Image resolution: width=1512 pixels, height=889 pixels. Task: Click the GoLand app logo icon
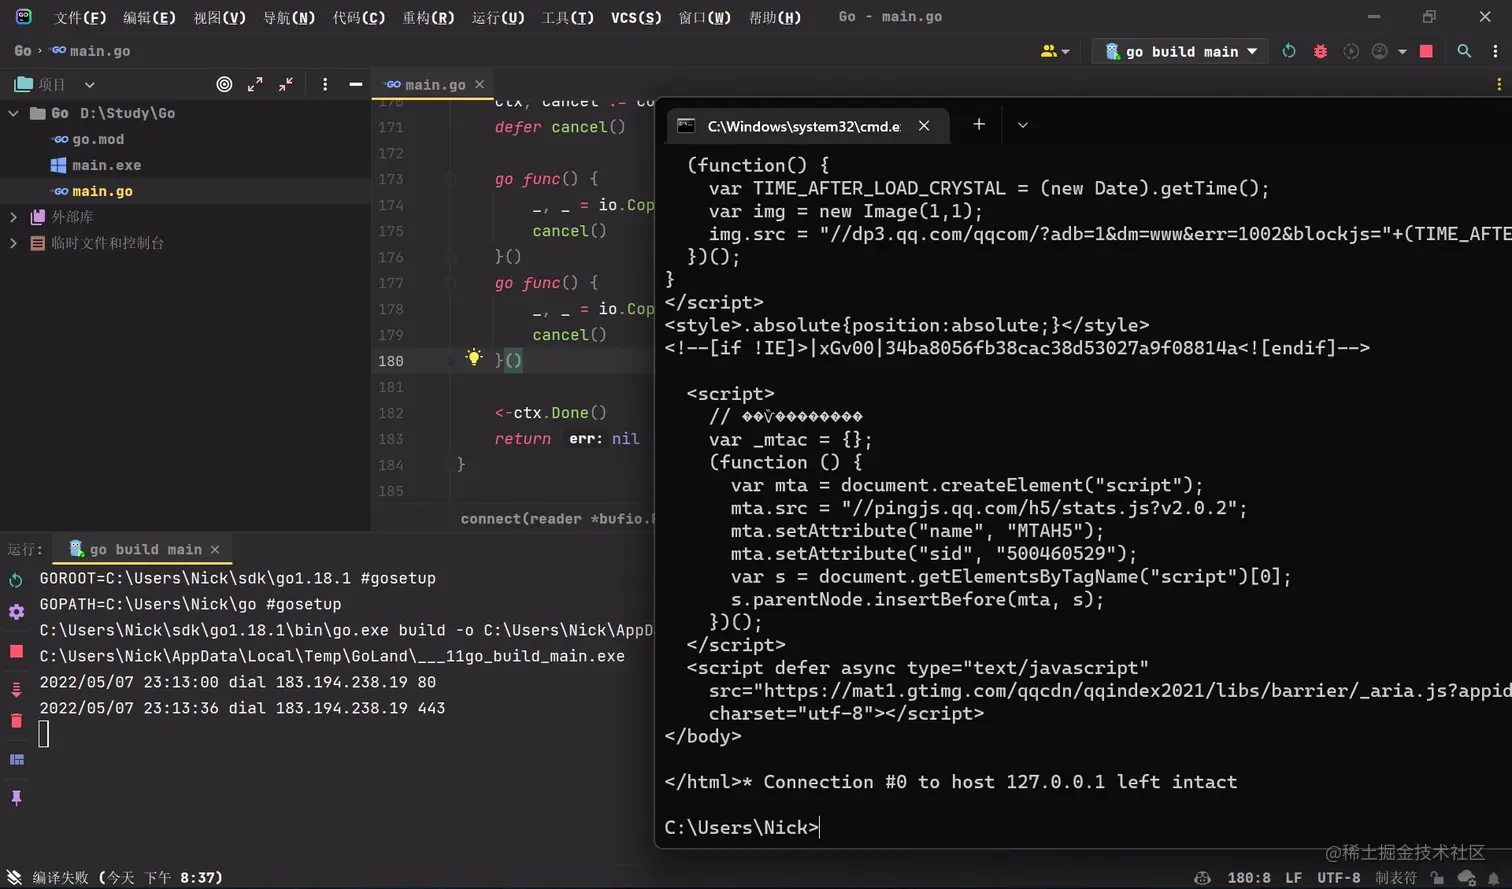pos(23,16)
